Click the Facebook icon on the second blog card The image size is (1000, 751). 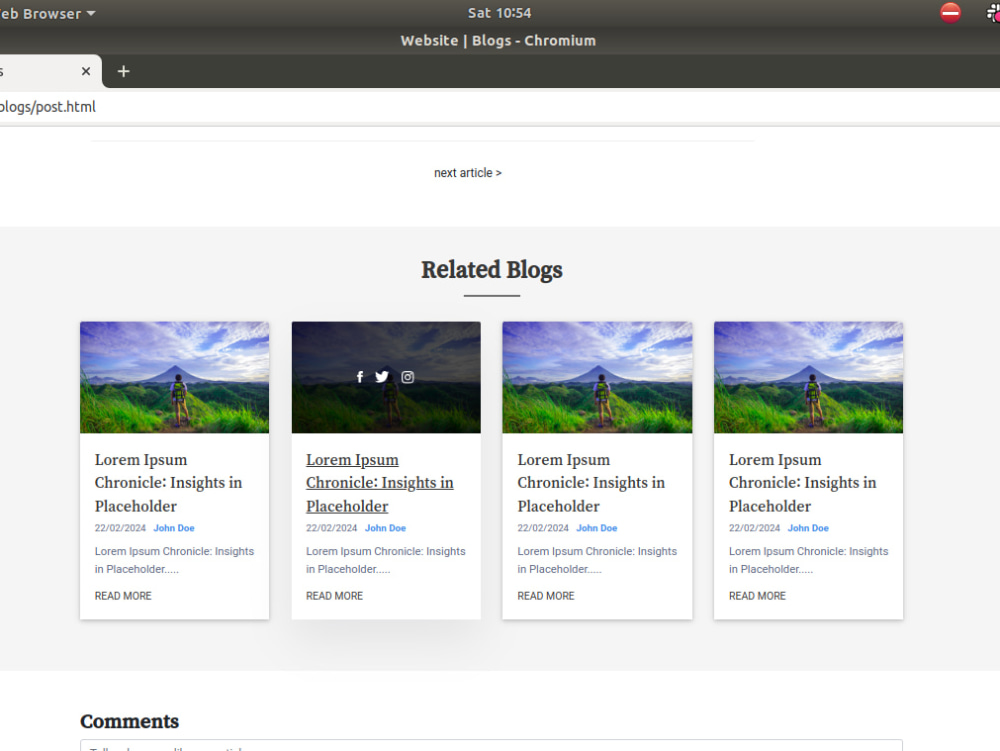(x=360, y=377)
